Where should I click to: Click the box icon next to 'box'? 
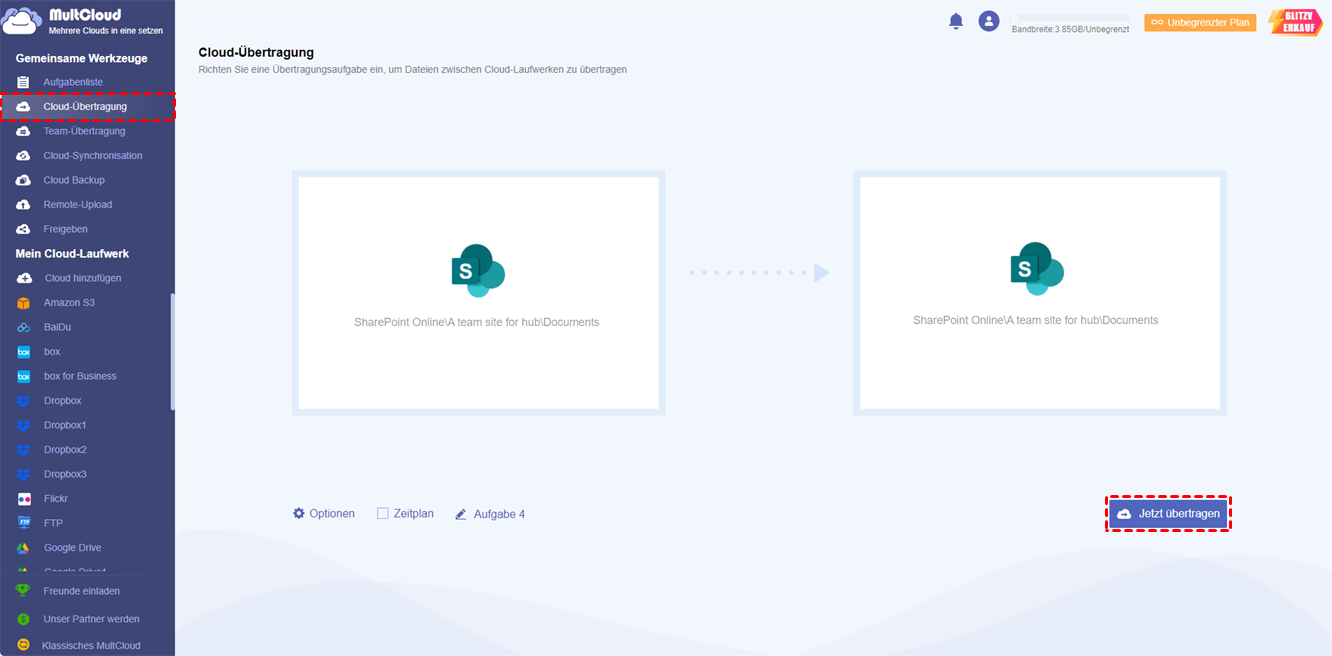point(23,352)
